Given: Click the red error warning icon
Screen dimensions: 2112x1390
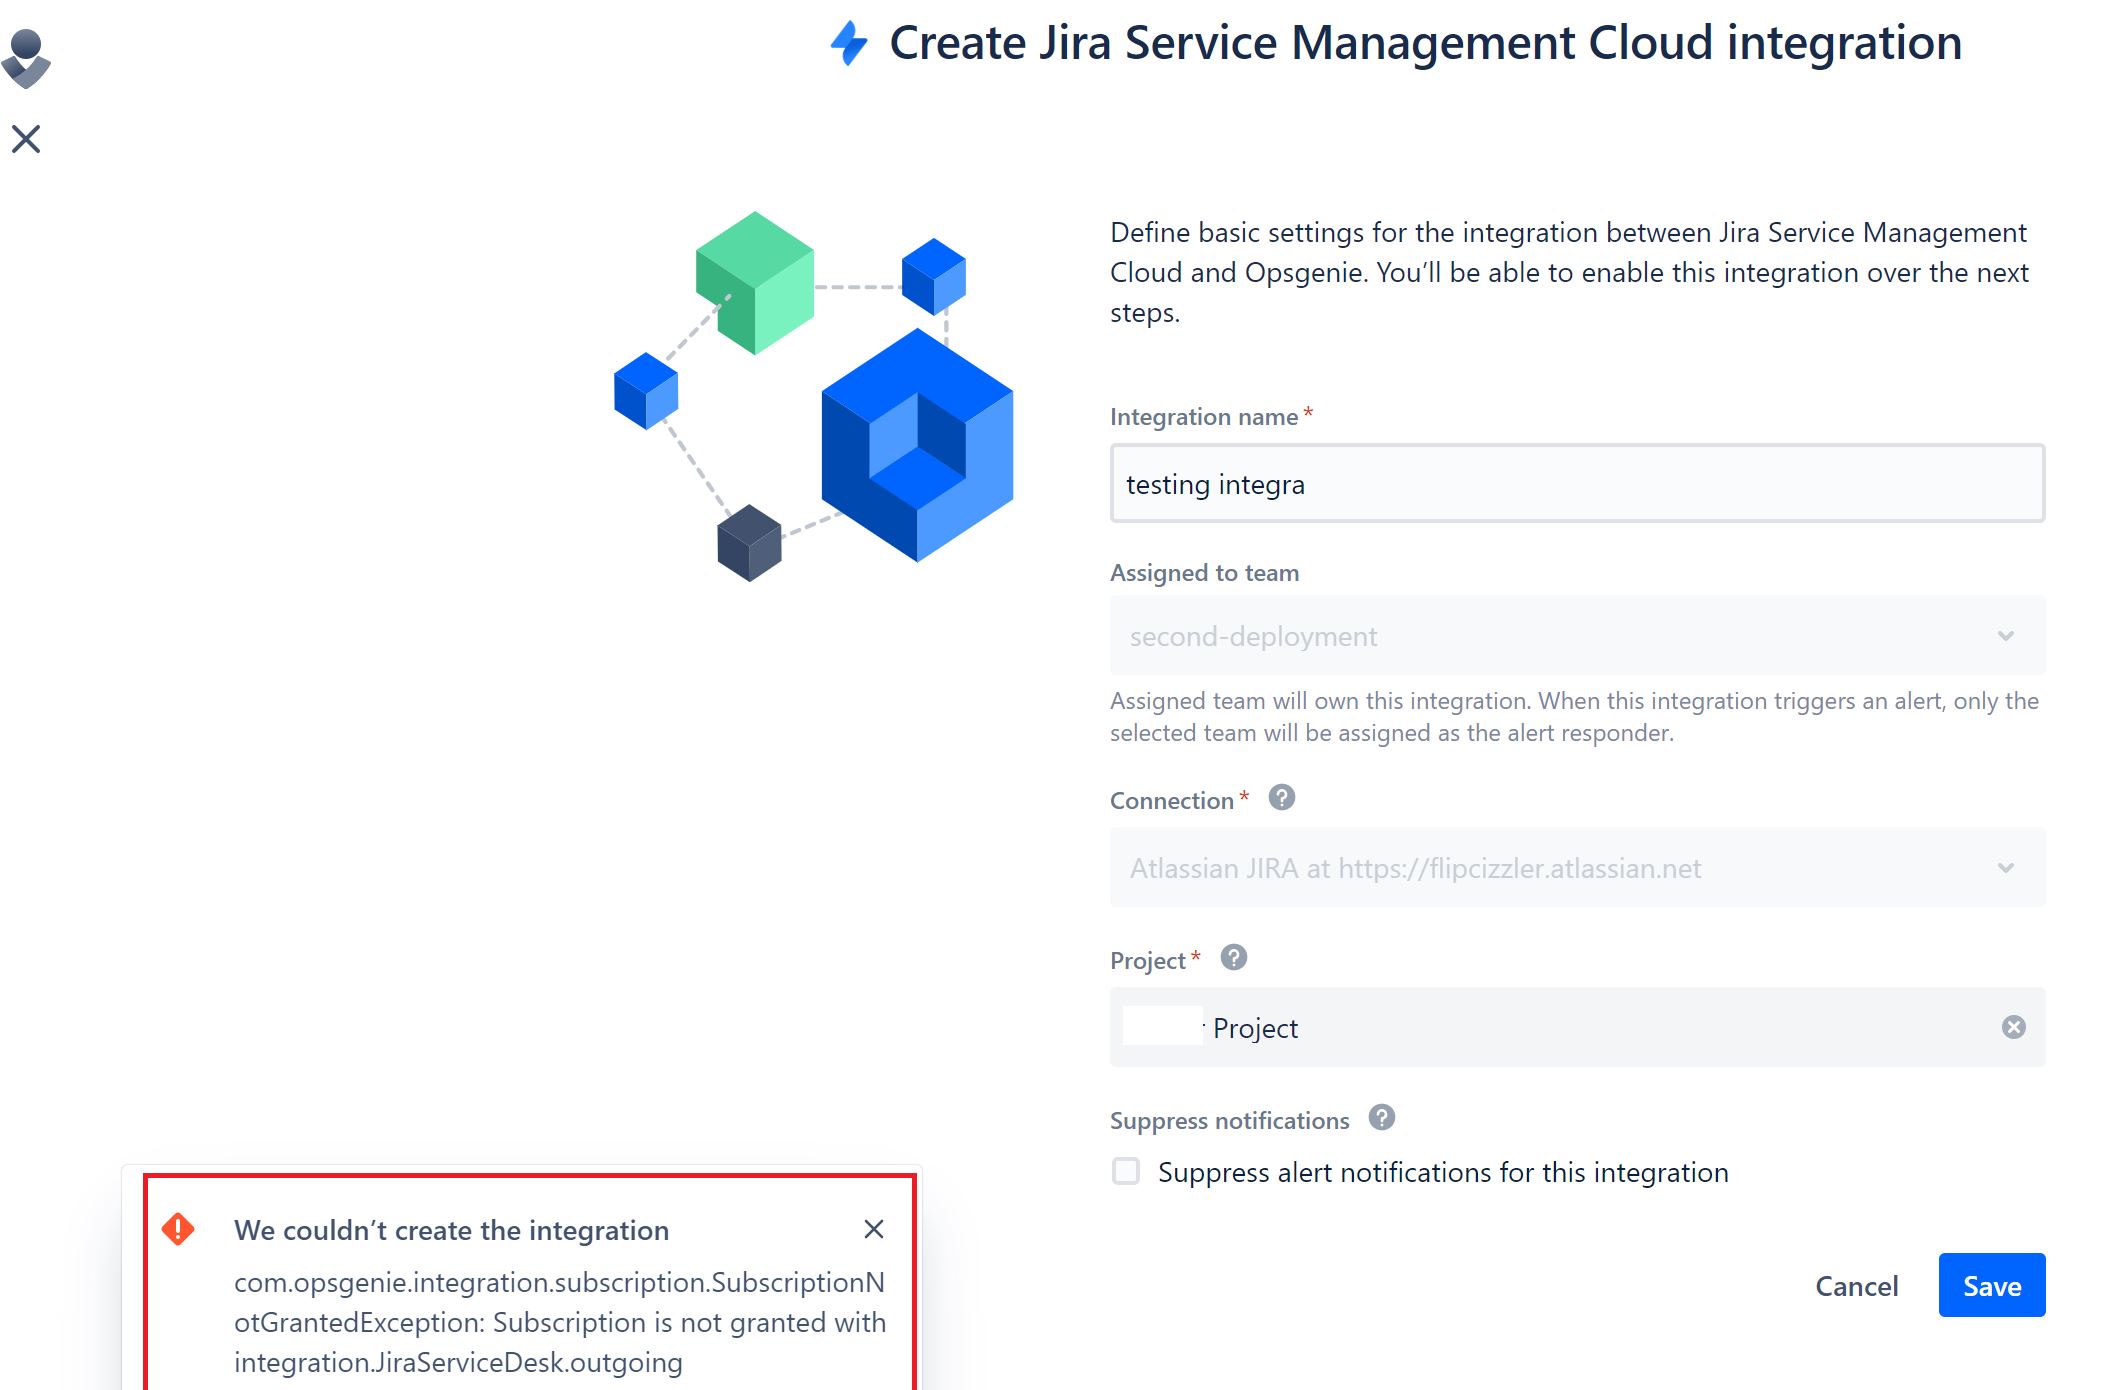Looking at the screenshot, I should click(x=178, y=1229).
